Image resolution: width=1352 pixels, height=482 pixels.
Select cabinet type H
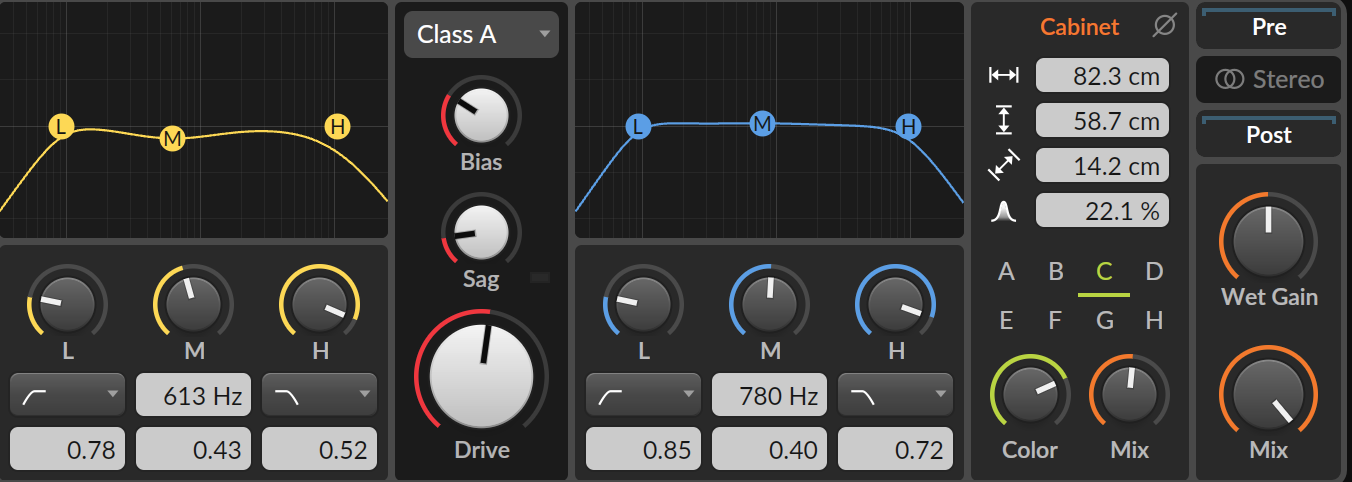tap(1154, 321)
